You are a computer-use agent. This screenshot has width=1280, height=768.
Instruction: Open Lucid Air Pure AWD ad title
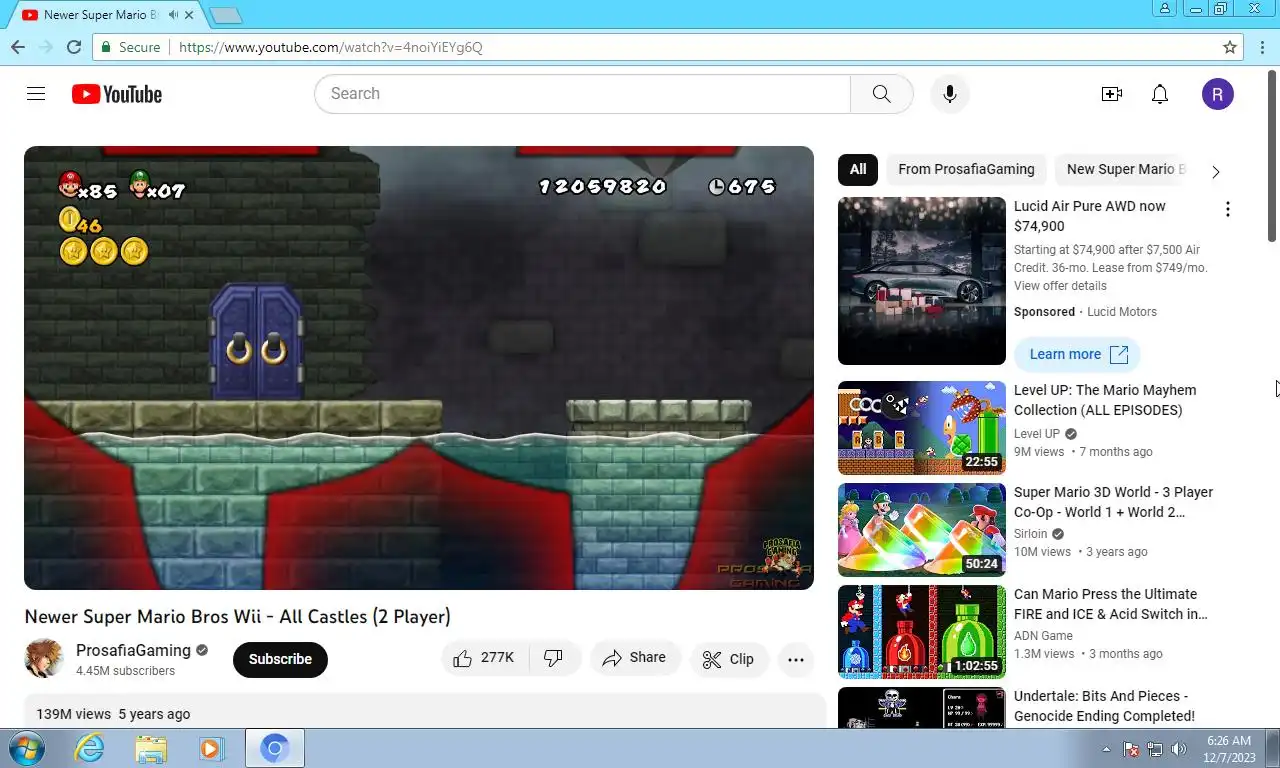tap(1090, 216)
